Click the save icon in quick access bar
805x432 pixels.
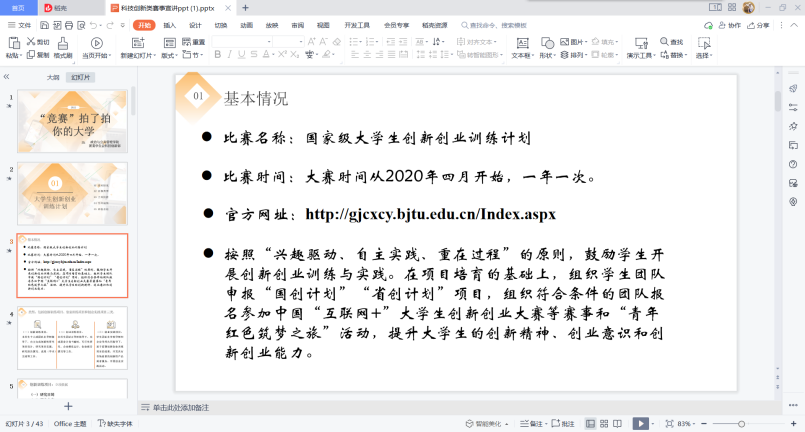(x=45, y=24)
